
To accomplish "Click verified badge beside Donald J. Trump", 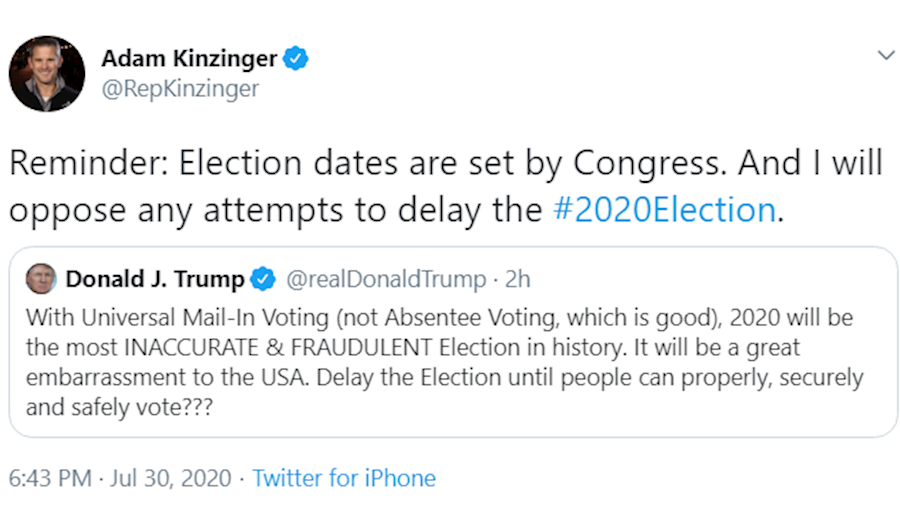I will coord(263,279).
